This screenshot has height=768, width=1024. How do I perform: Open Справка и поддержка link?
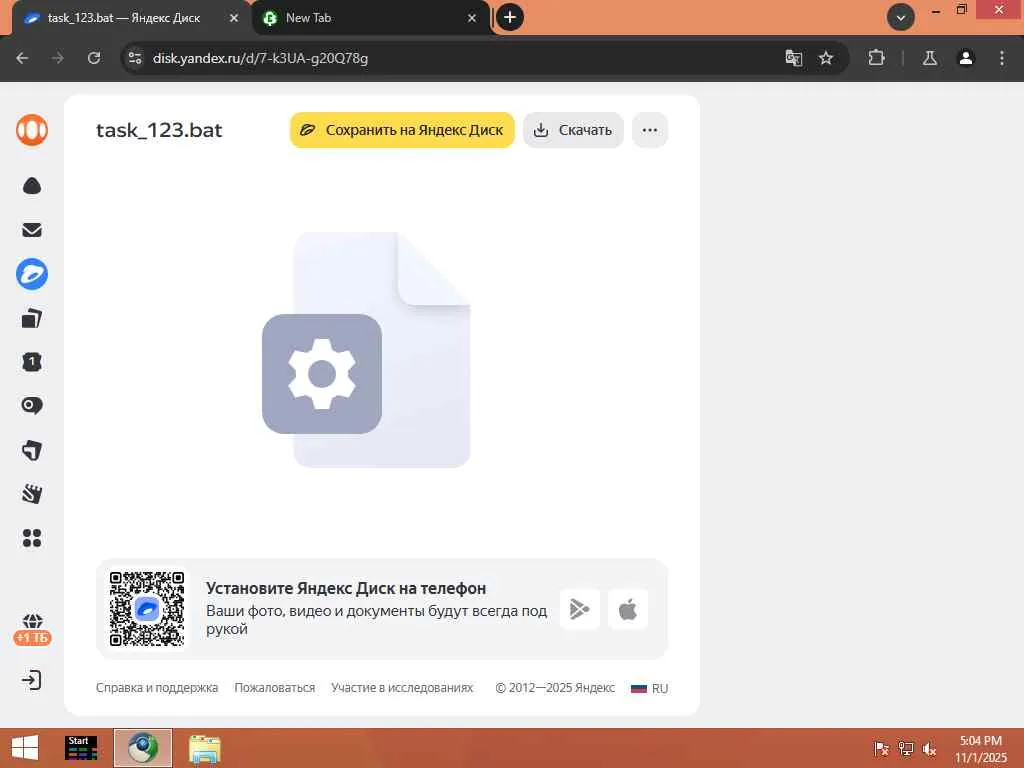[x=157, y=688]
